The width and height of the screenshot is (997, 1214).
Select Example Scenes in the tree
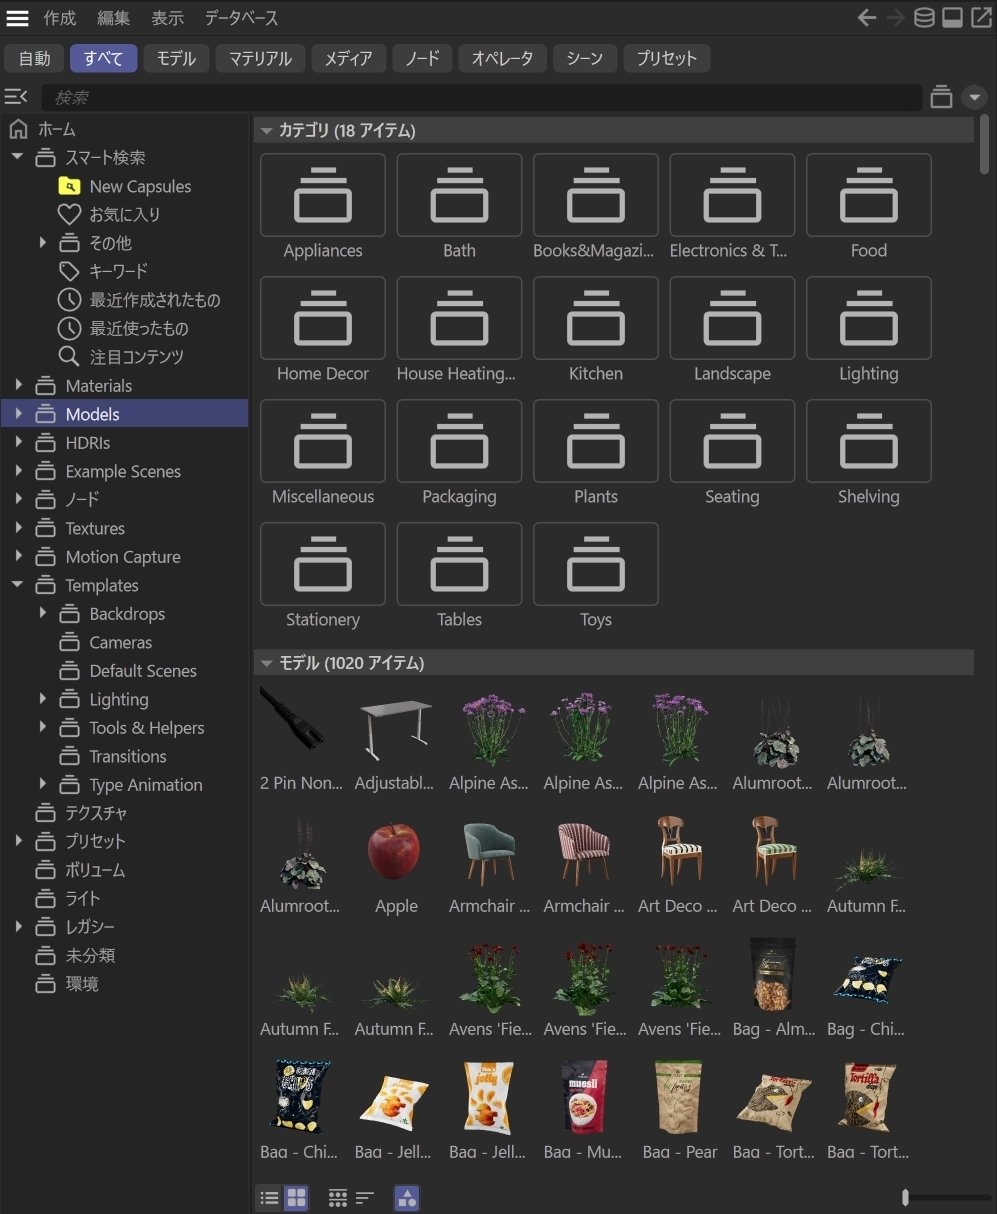coord(123,471)
